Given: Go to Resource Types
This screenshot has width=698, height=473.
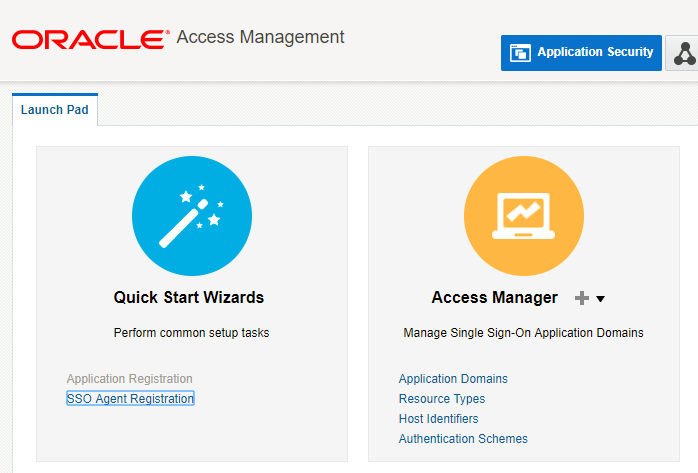Looking at the screenshot, I should 442,399.
